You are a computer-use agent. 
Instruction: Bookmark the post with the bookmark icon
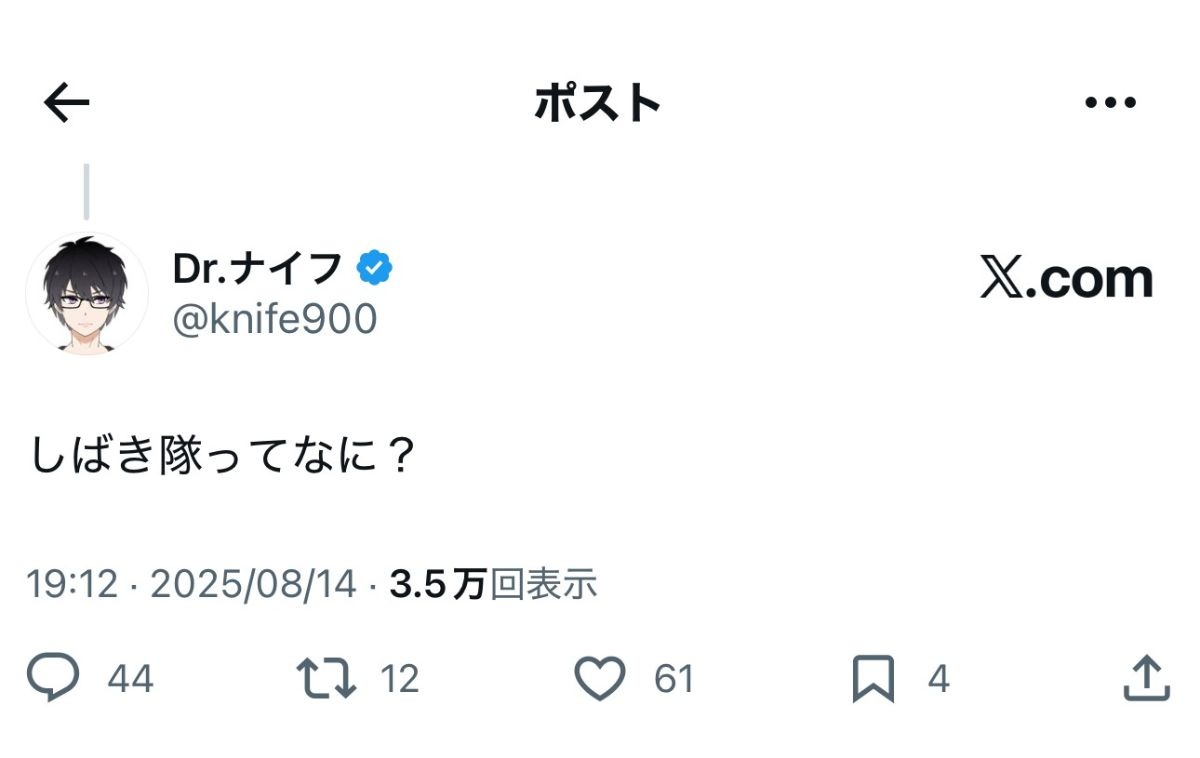[x=872, y=680]
